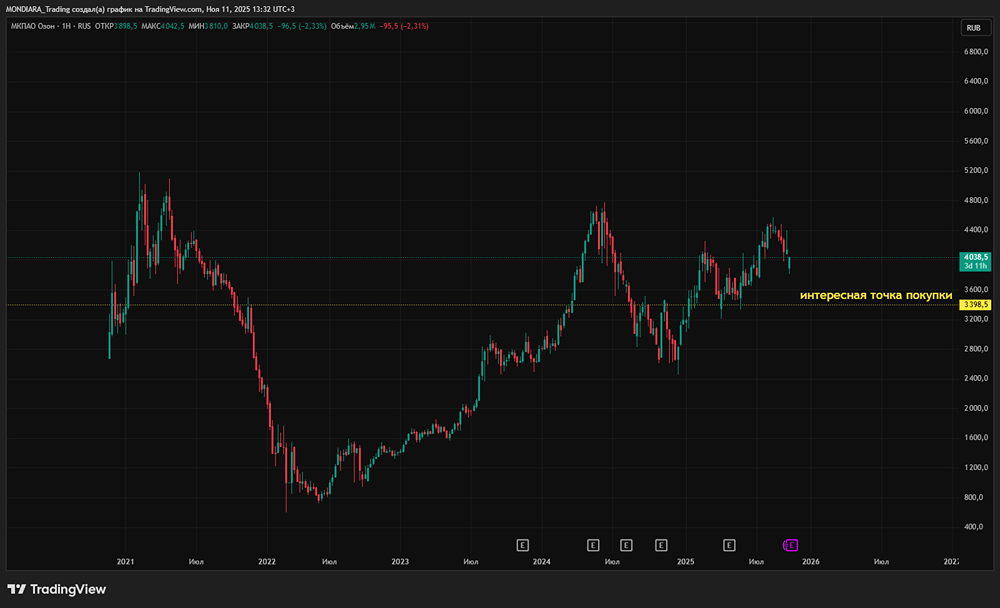This screenshot has width=1000, height=608.
Task: Click the E marker just right of Июл 2024
Action: click(x=626, y=545)
